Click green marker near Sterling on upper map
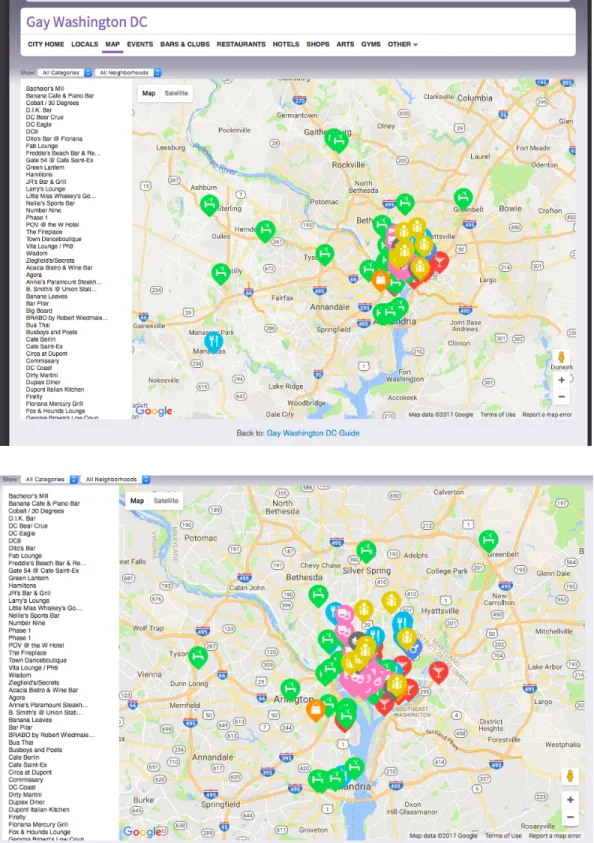Image resolution: width=594 pixels, height=843 pixels. point(209,205)
